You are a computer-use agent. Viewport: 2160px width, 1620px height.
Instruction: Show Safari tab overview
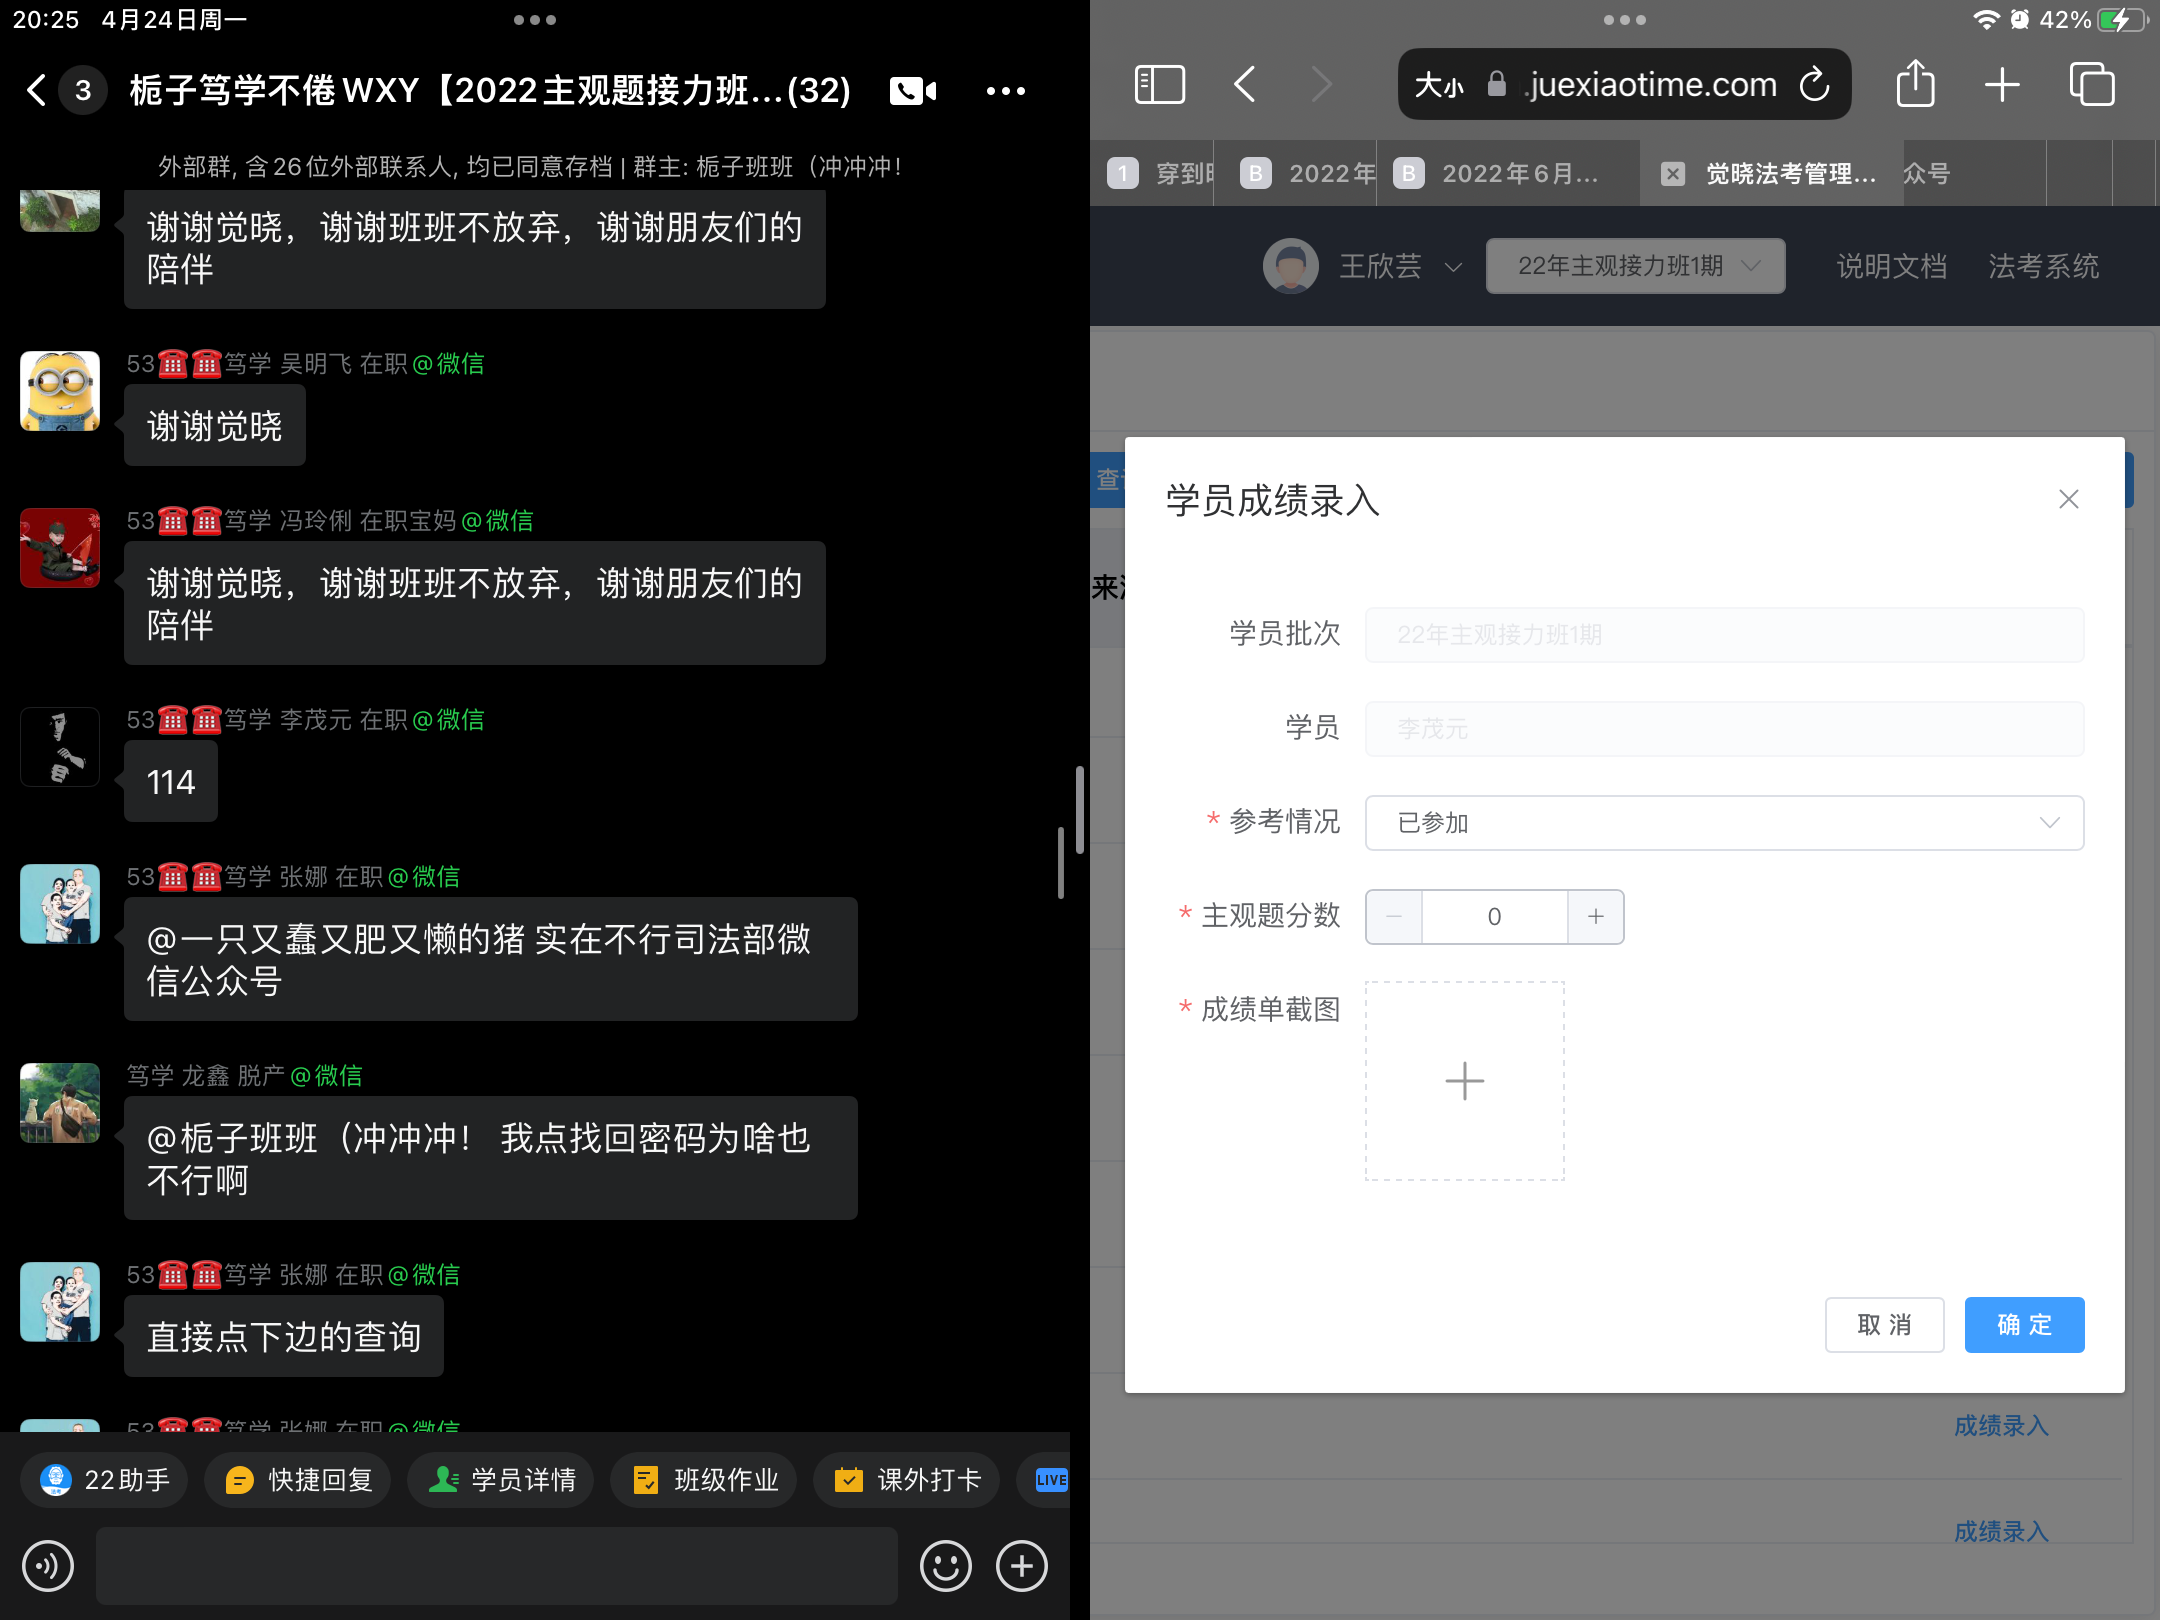(x=2092, y=85)
